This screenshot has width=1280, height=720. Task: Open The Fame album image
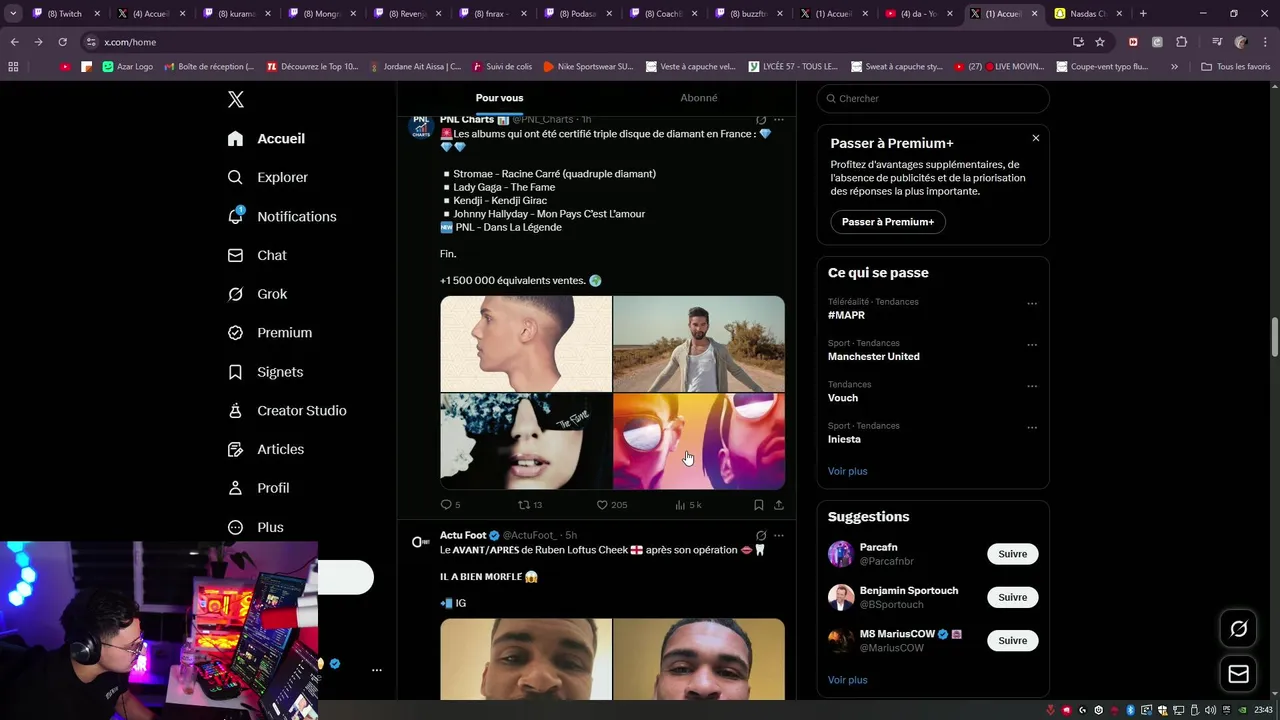click(x=526, y=441)
